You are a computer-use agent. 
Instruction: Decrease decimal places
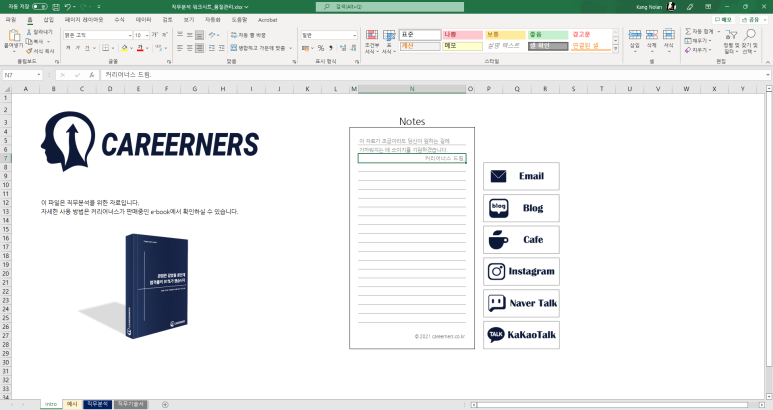353,48
